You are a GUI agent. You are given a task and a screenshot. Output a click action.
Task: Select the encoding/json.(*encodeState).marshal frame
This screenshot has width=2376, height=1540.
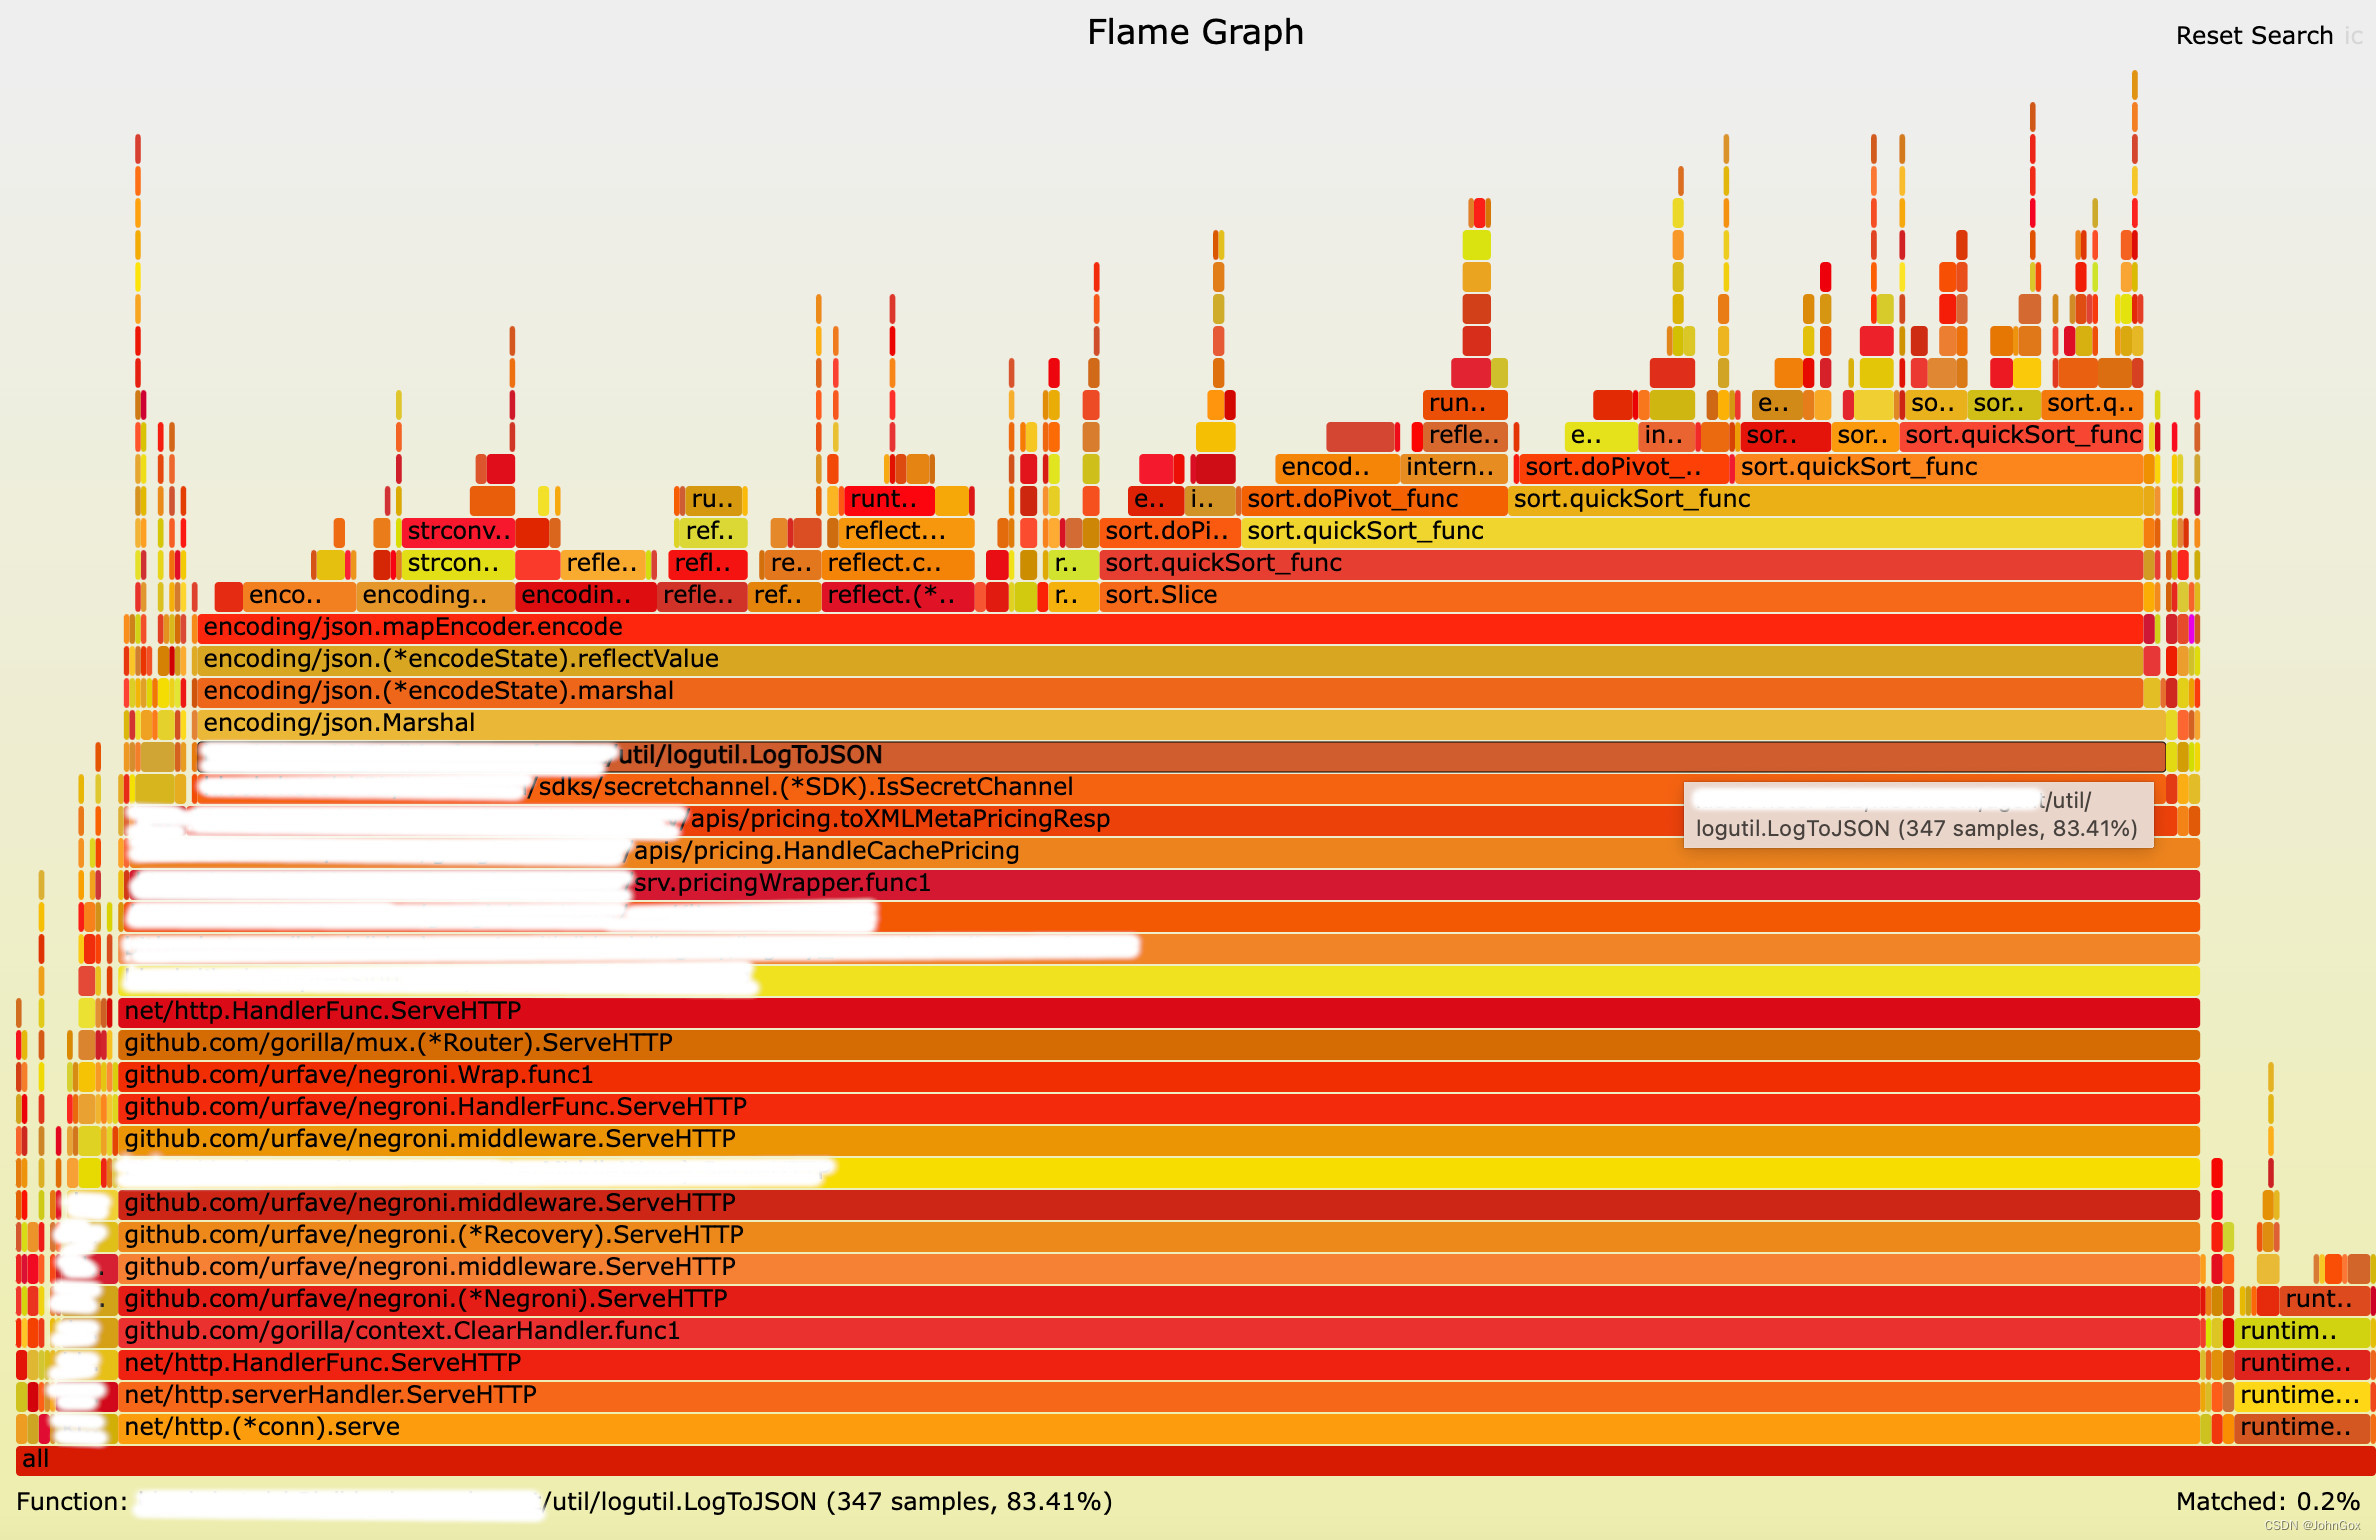tap(1170, 691)
